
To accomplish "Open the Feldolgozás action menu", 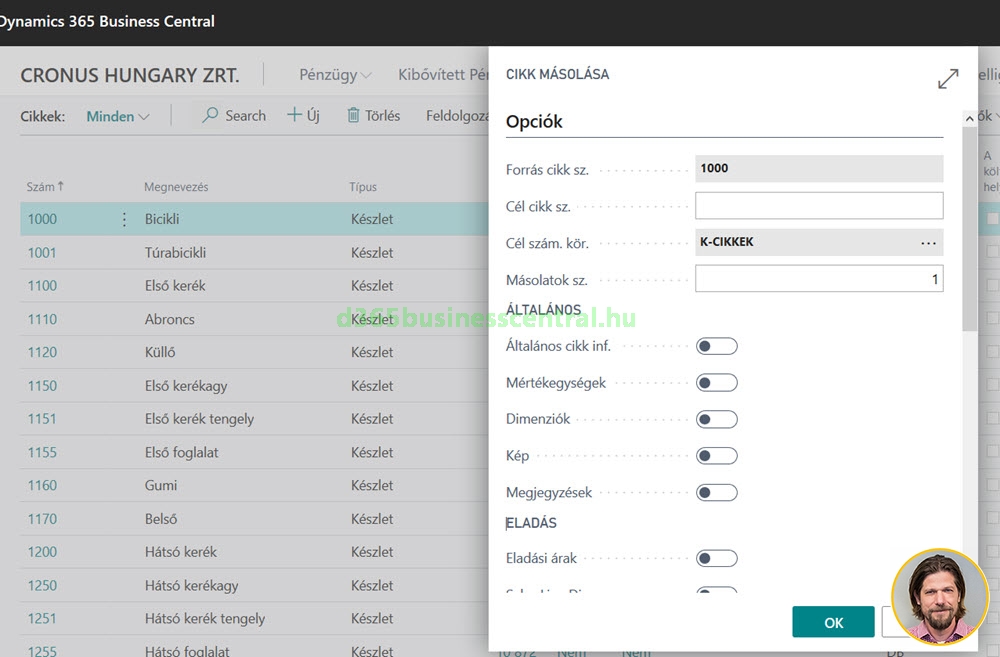I will click(456, 116).
